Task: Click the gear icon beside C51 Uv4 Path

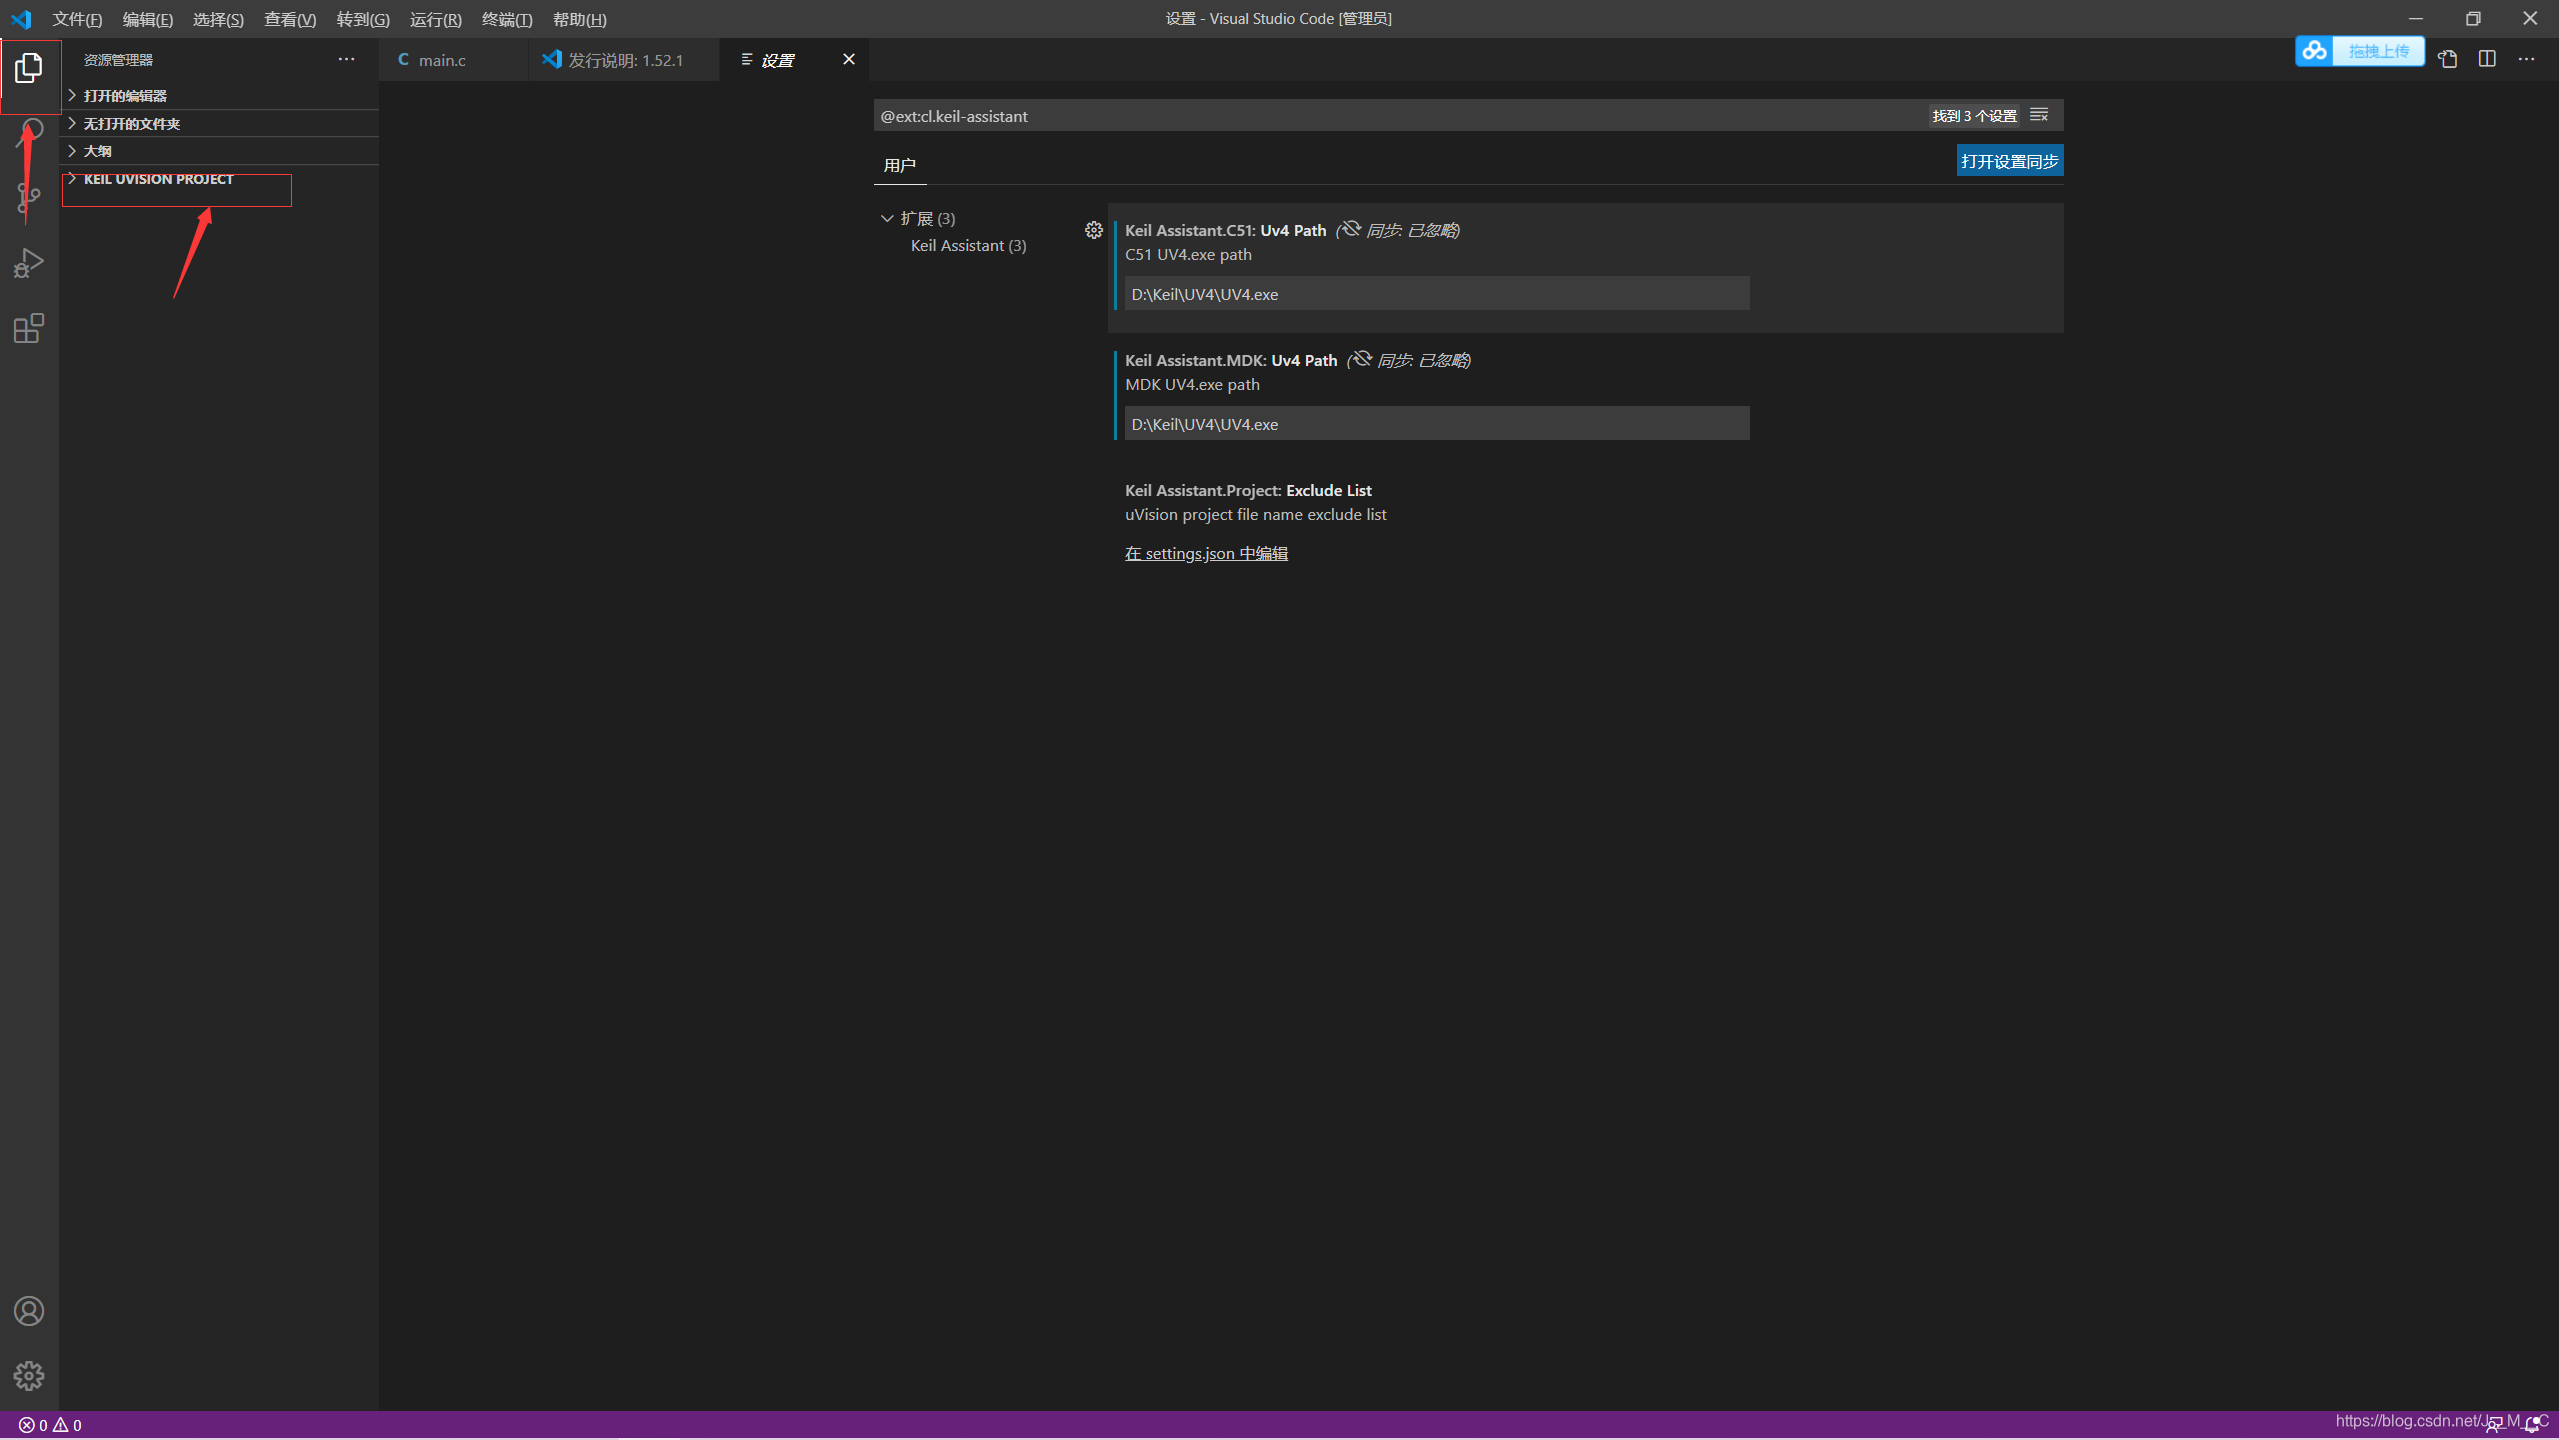Action: click(x=1094, y=230)
